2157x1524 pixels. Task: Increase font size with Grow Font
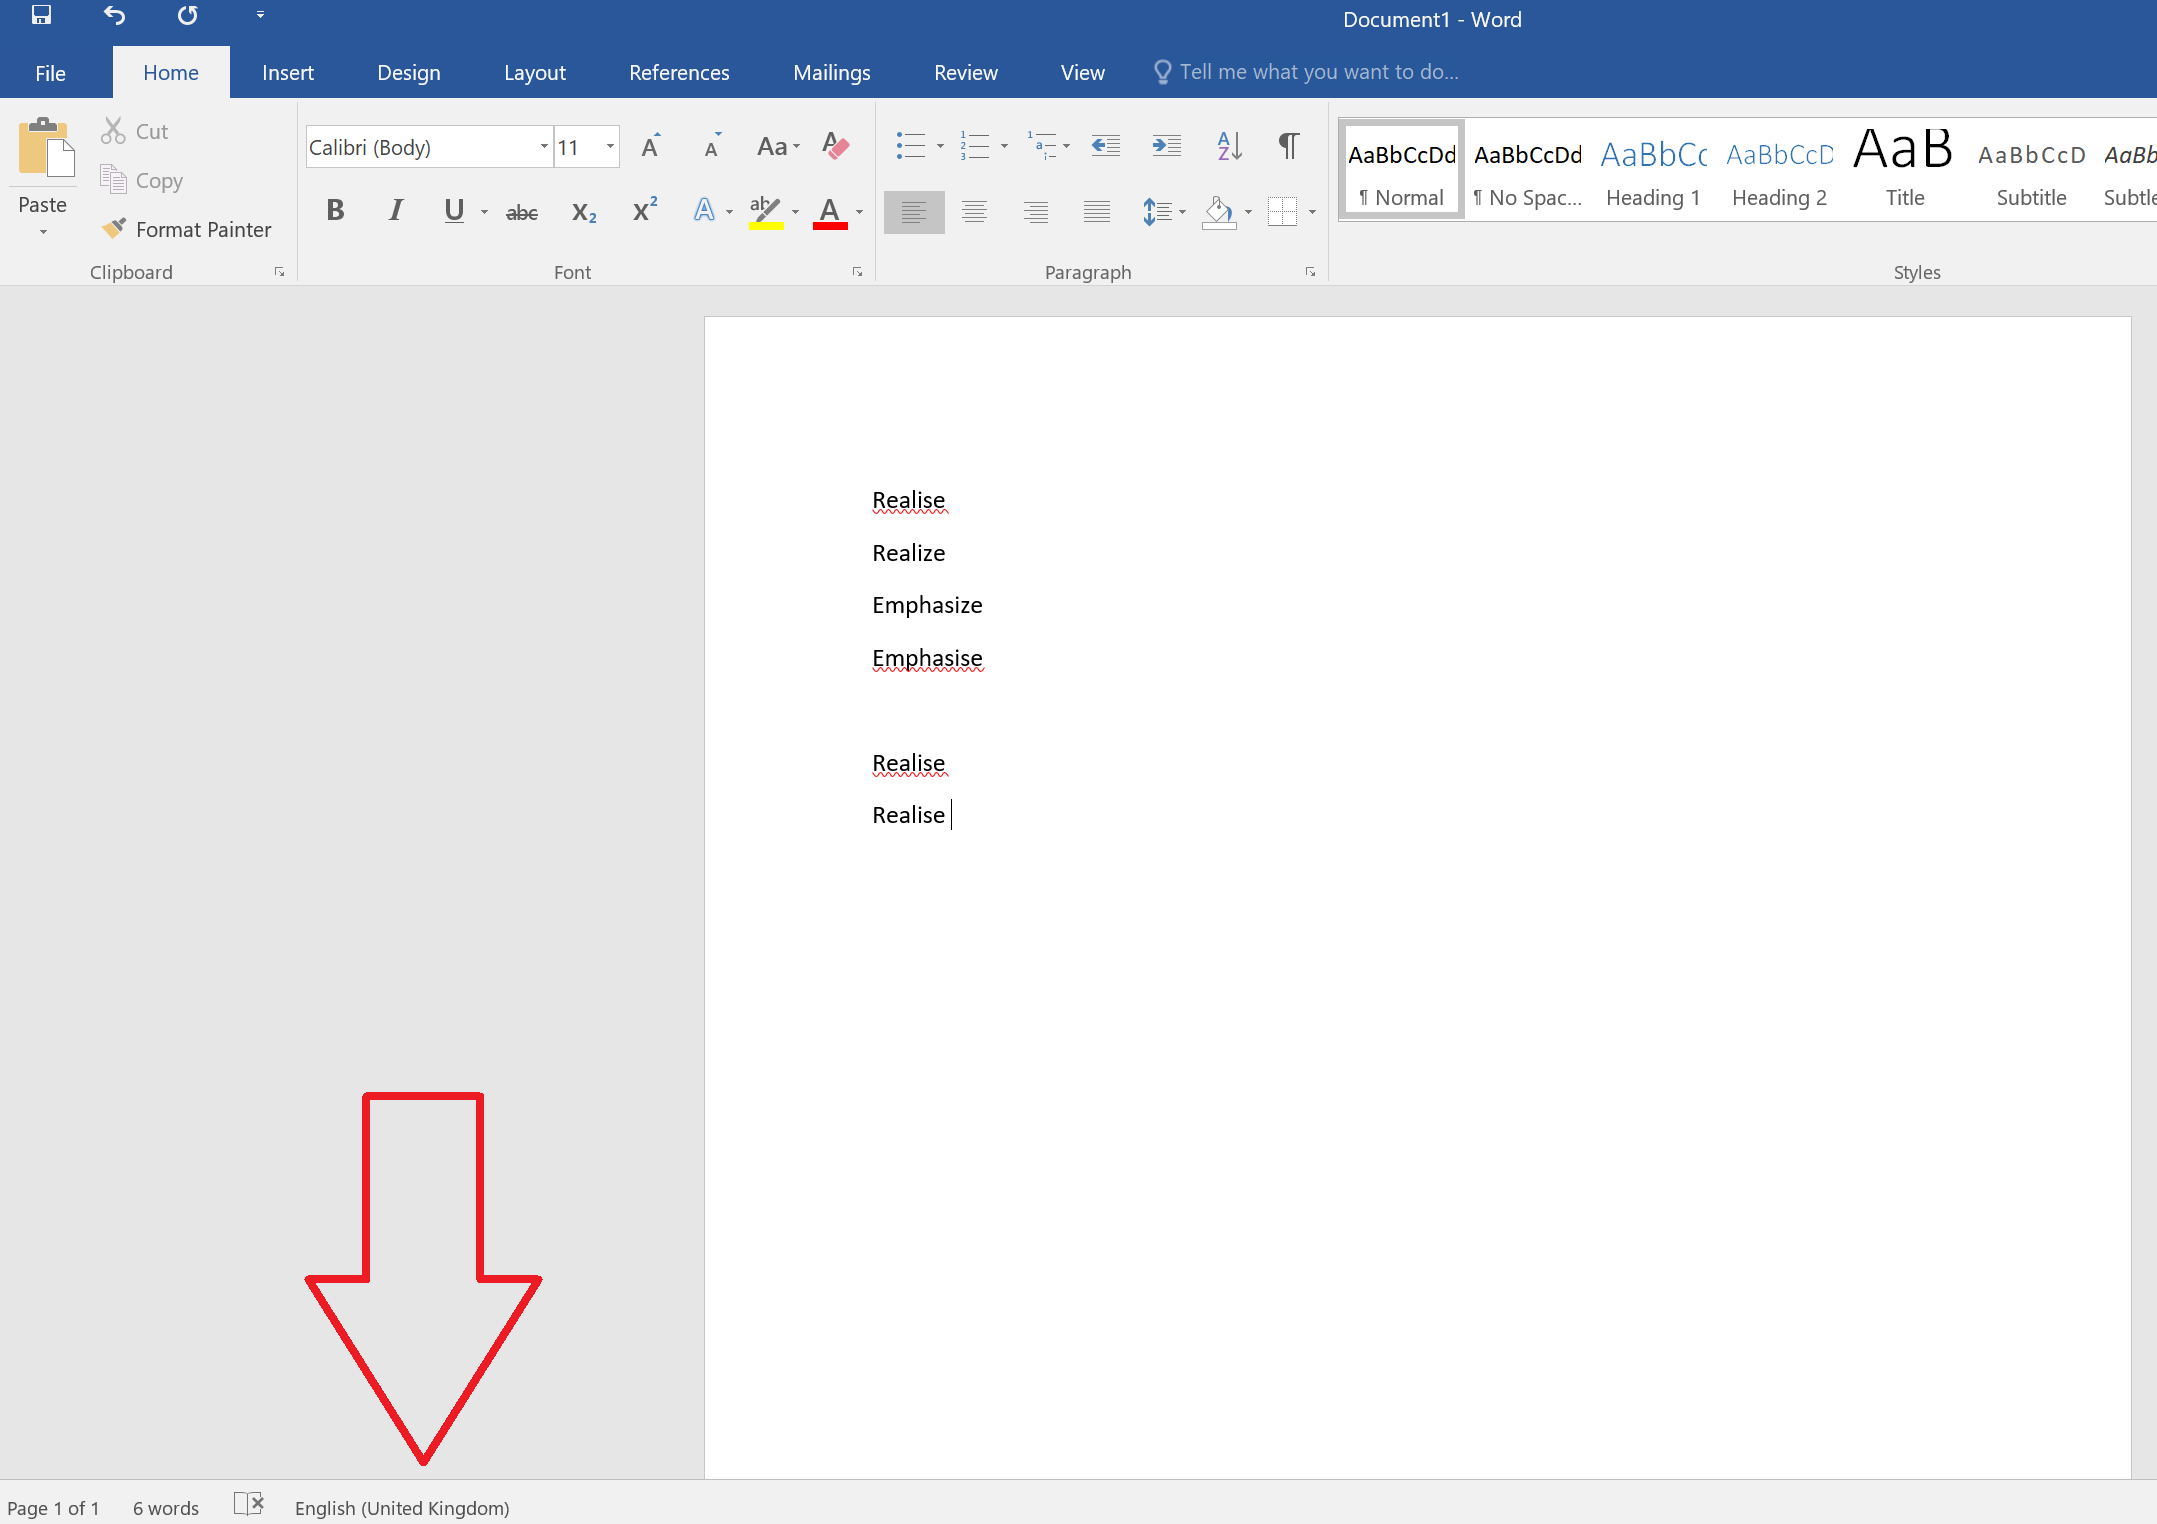point(651,146)
